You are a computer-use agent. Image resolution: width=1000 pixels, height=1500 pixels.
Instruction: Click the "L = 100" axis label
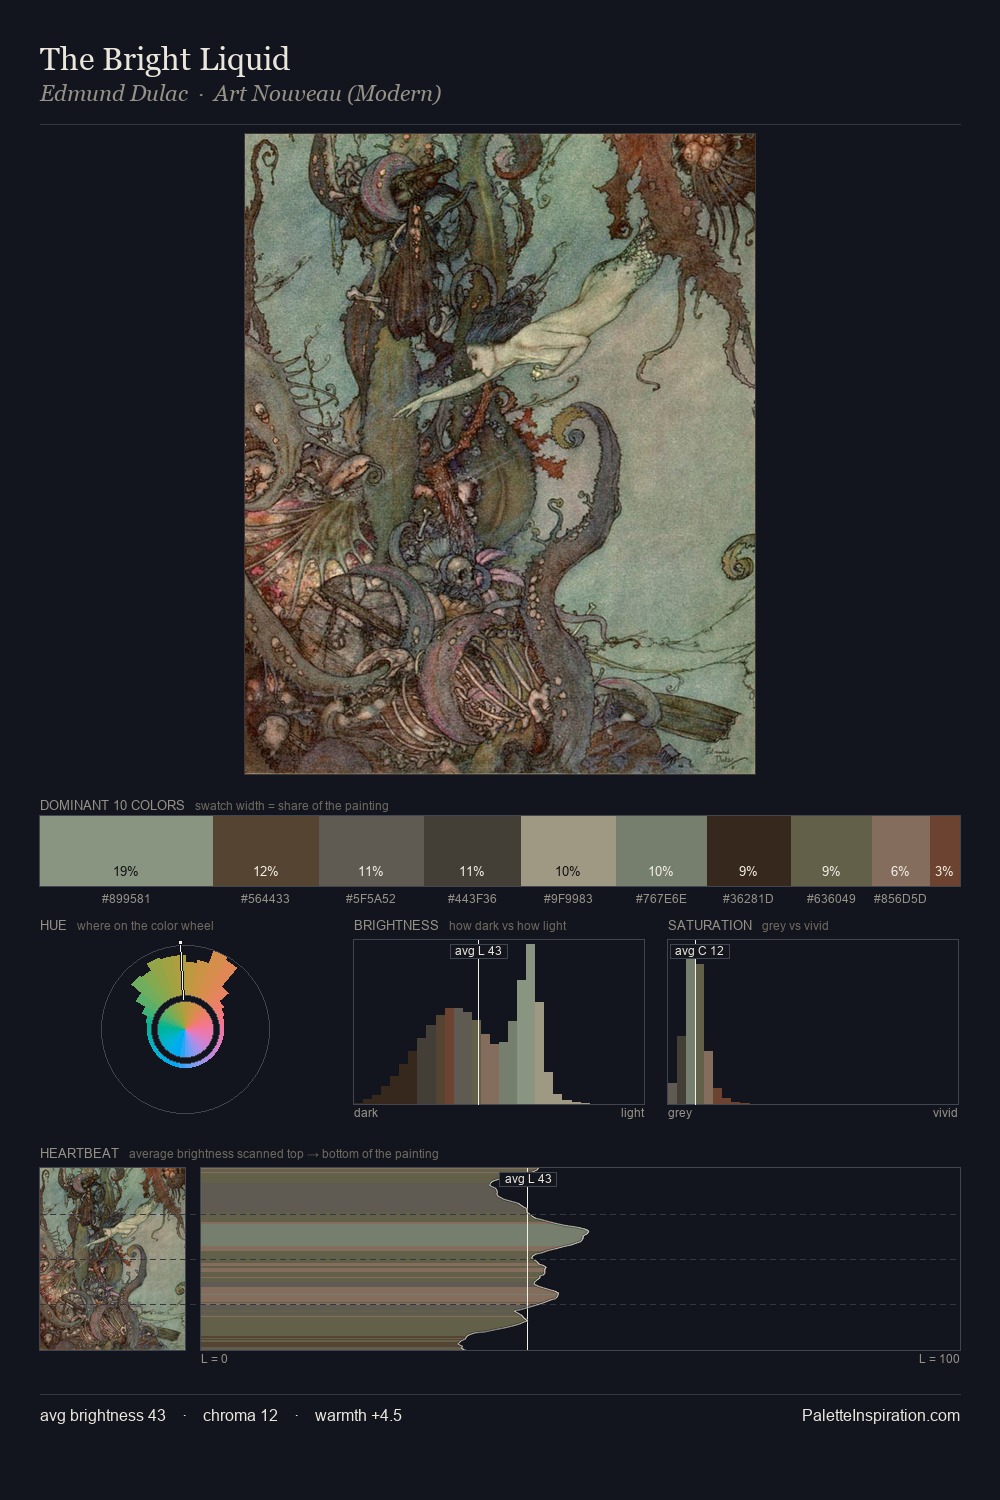[939, 1359]
